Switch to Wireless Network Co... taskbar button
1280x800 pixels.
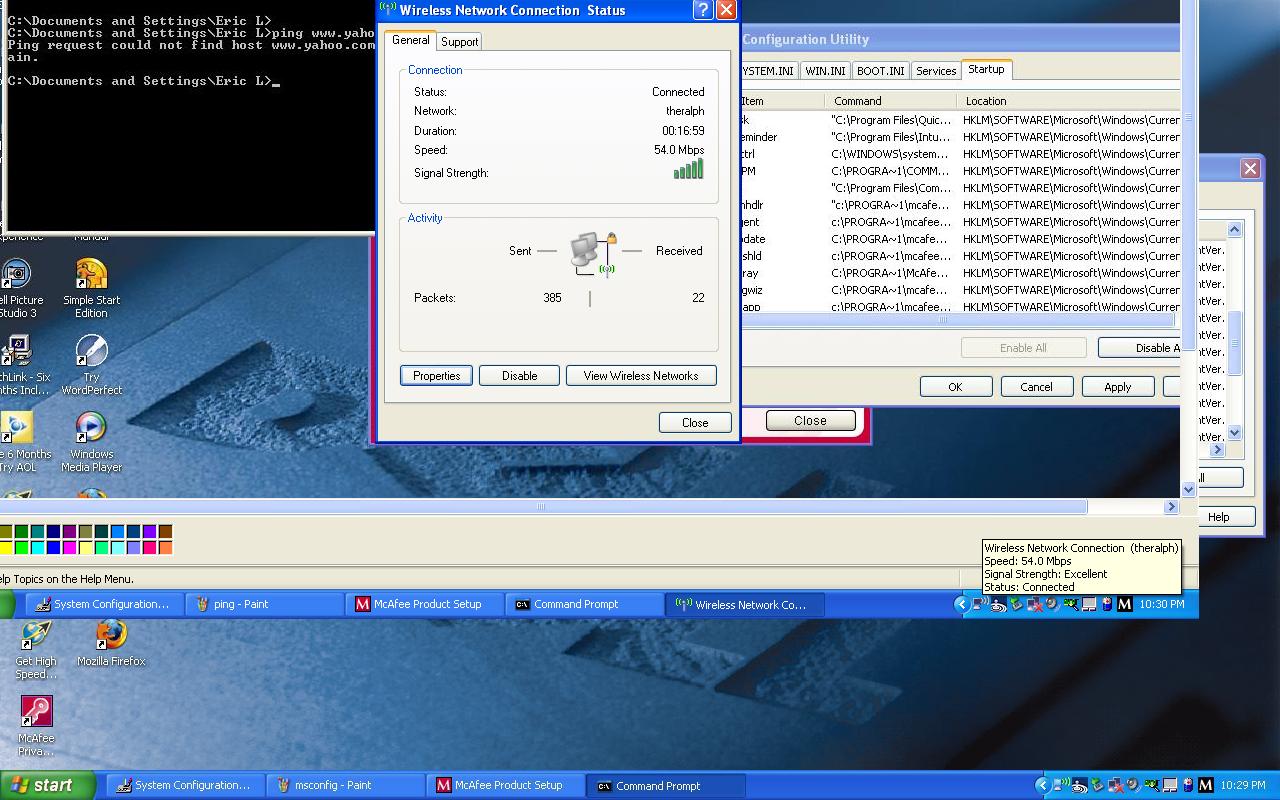coord(745,604)
